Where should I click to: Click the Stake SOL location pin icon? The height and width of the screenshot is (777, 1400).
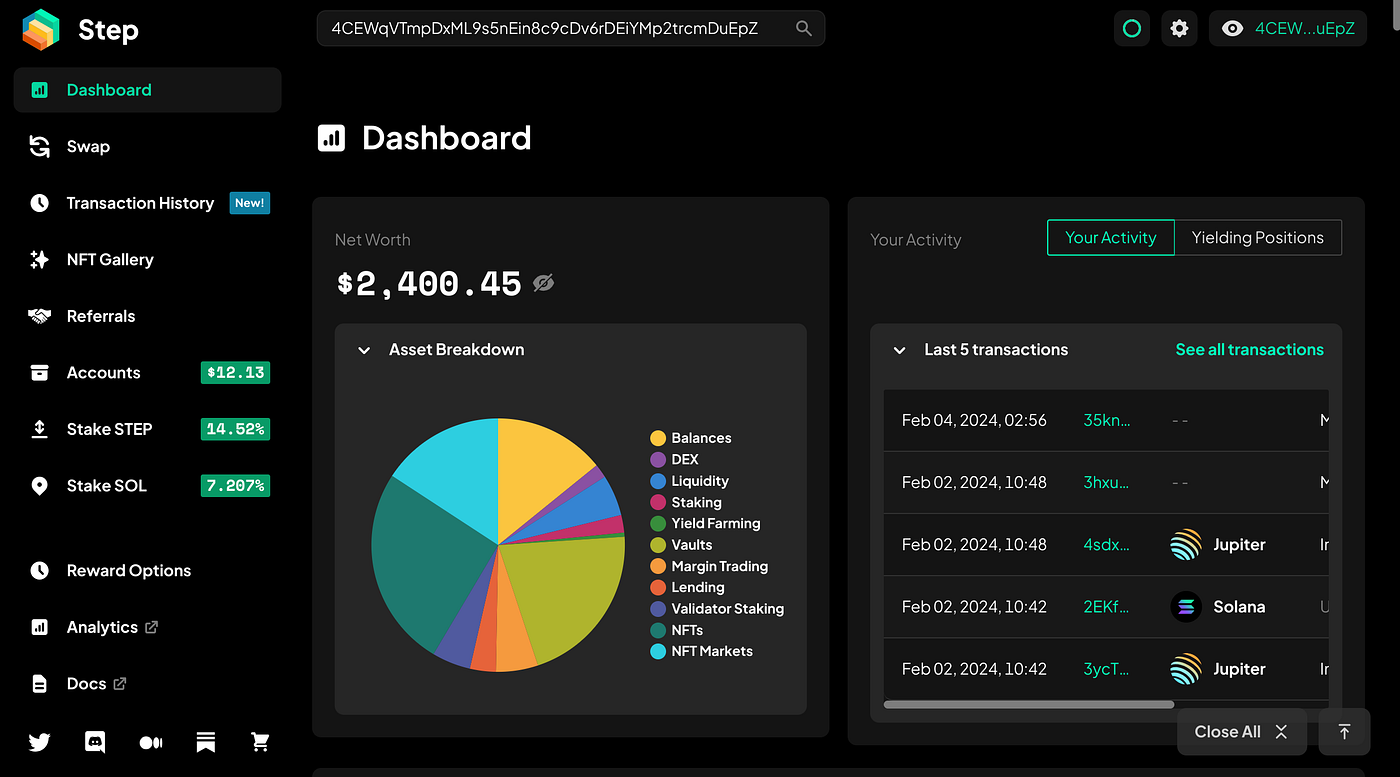coord(39,486)
